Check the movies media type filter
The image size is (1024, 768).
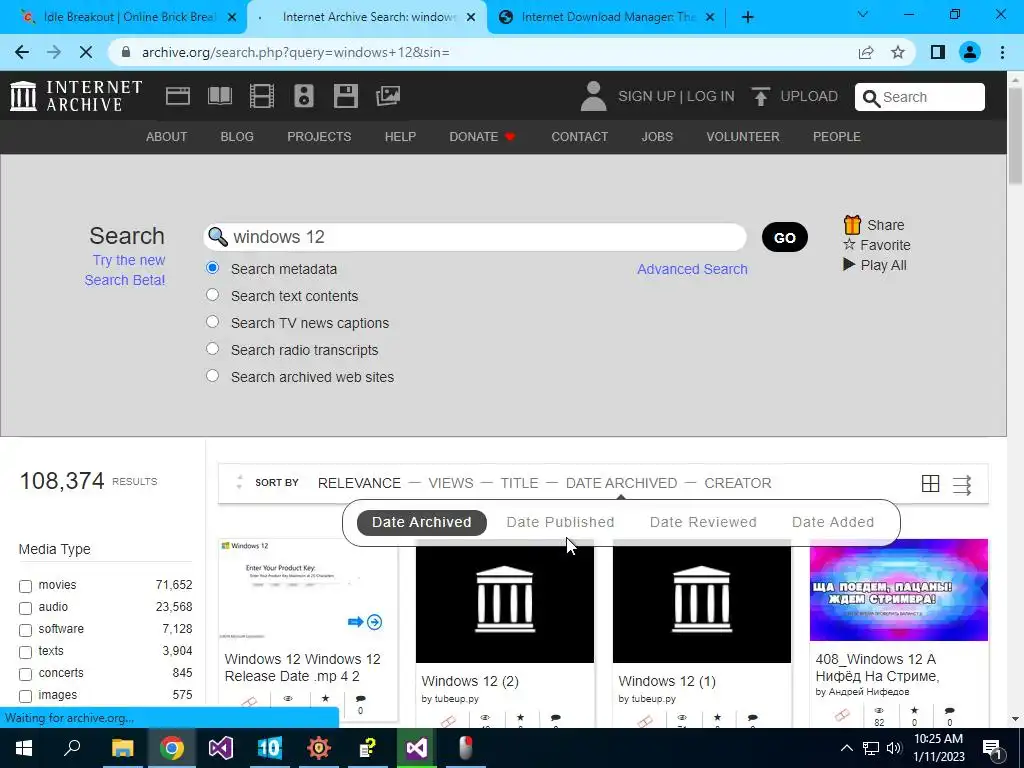25,586
